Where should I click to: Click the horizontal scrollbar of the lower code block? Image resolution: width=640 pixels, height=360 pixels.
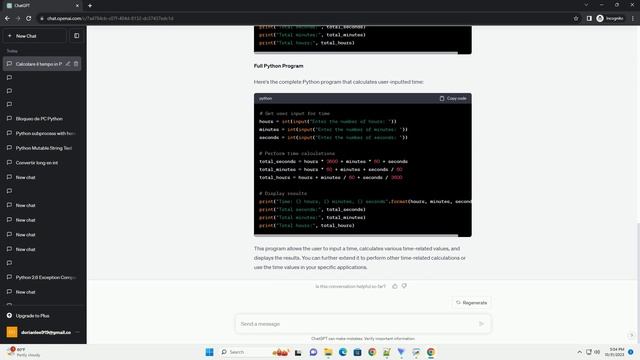[356, 236]
